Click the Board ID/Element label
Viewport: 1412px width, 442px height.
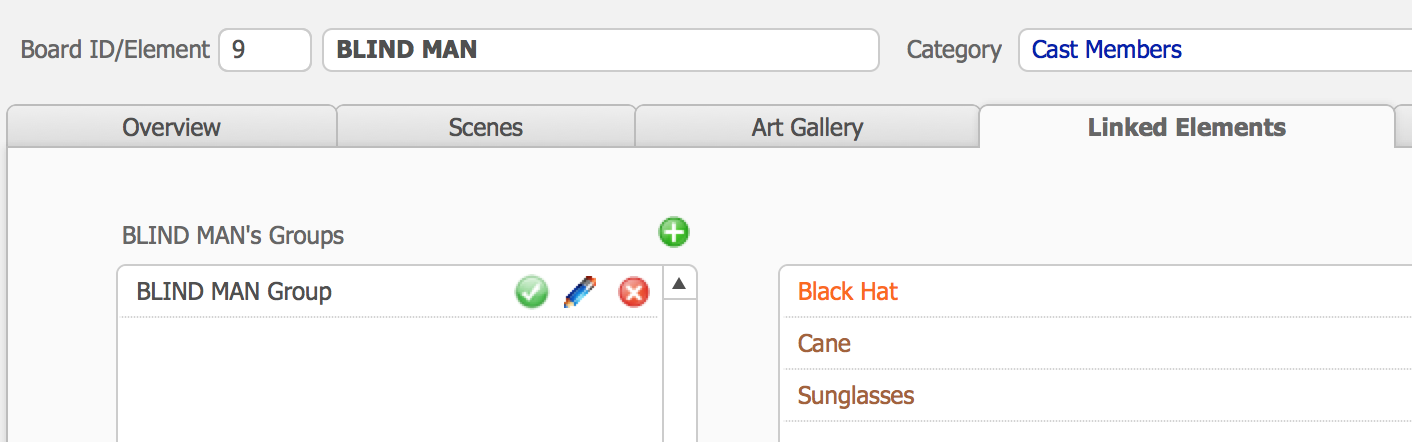point(116,50)
